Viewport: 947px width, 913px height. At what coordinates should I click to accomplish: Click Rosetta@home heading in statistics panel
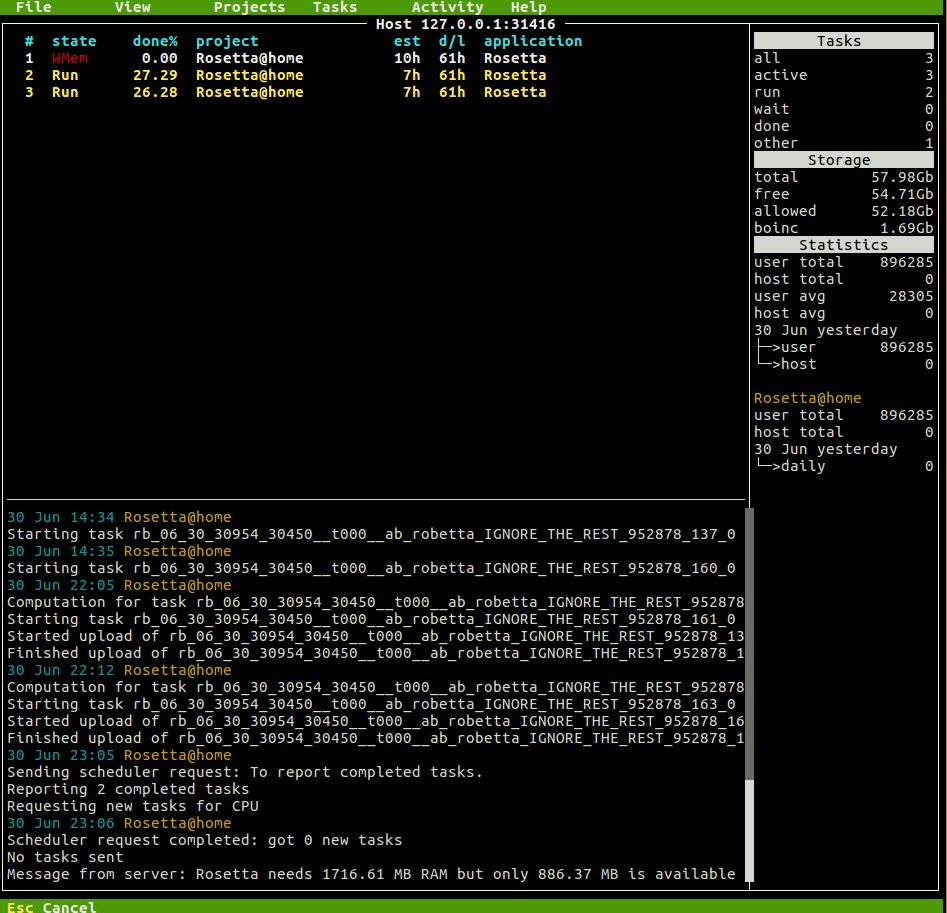tap(807, 398)
